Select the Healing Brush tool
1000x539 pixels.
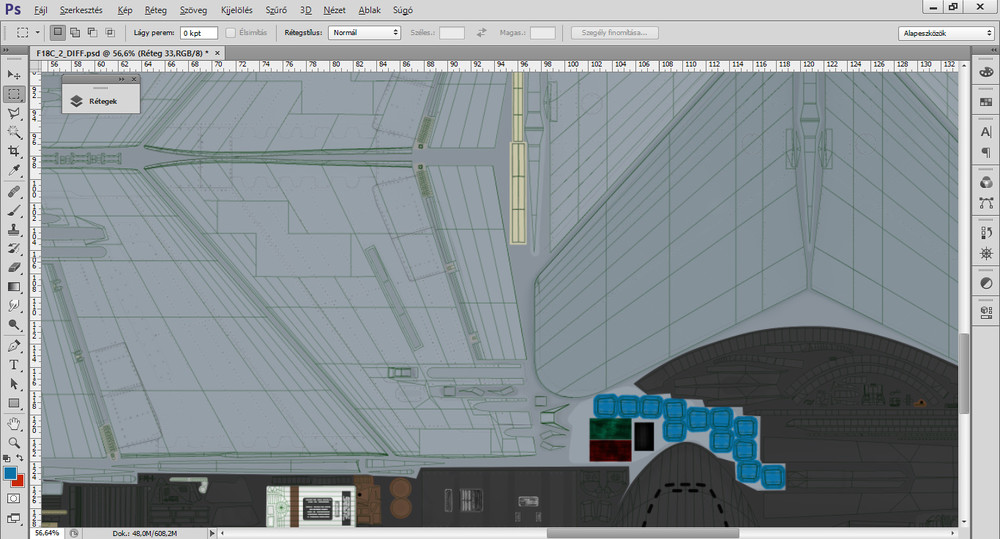(14, 191)
